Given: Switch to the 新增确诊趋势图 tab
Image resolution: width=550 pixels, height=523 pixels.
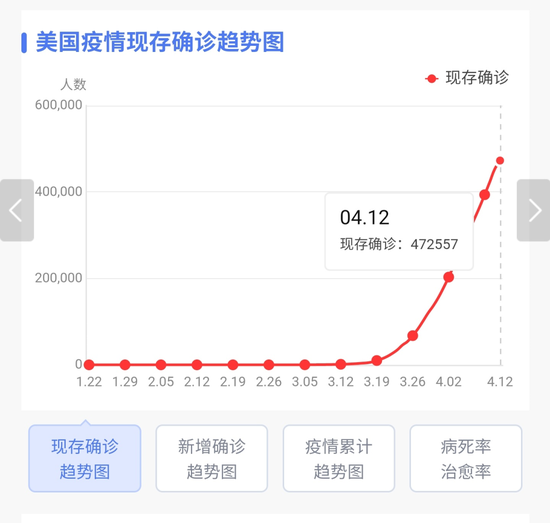Looking at the screenshot, I should coord(212,458).
